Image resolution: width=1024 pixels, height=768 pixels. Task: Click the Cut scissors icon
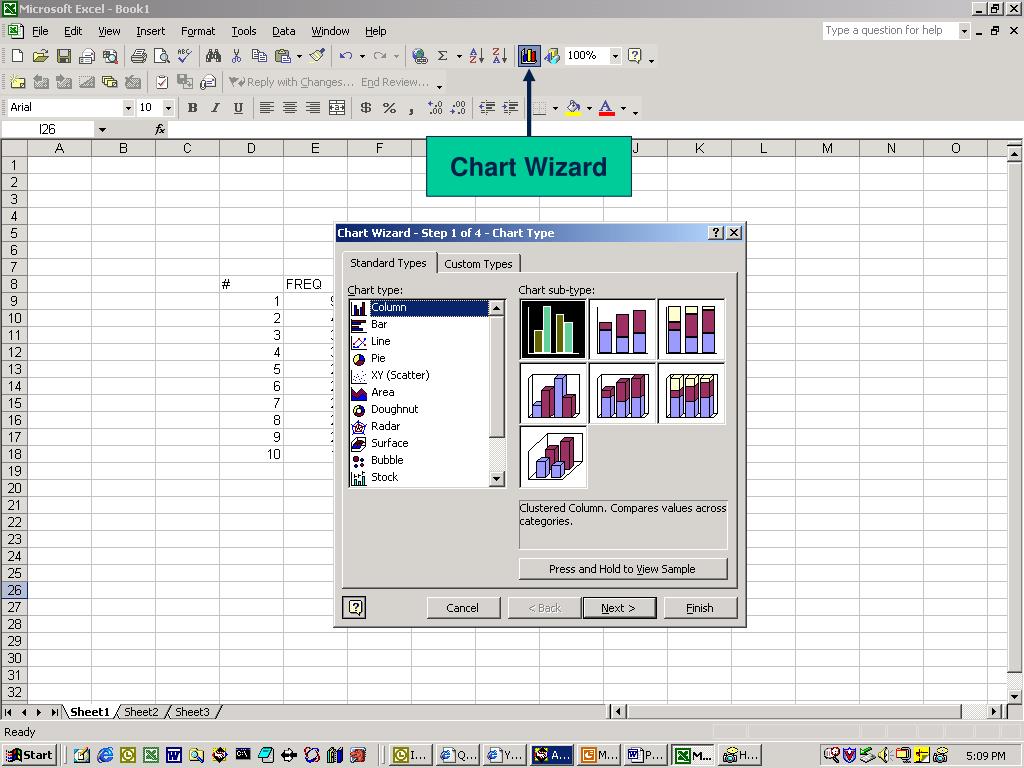(236, 56)
